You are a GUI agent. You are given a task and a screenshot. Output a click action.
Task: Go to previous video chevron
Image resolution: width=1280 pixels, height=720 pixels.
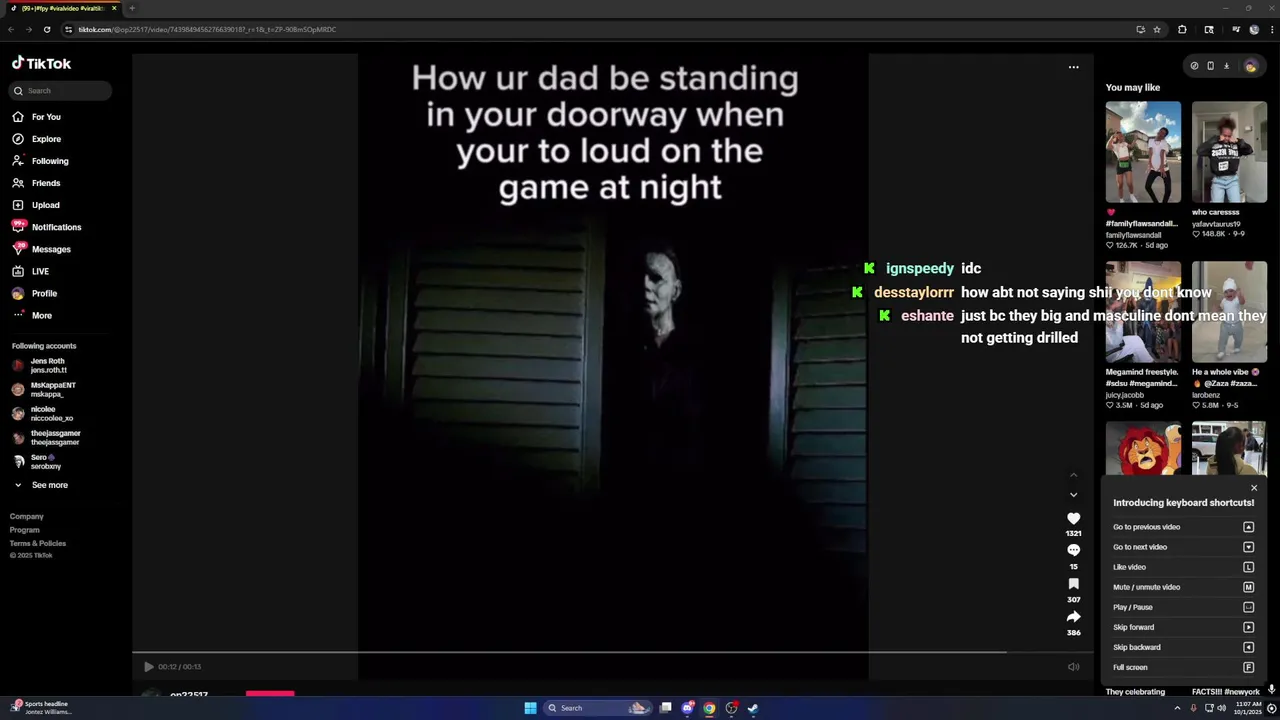1073,475
